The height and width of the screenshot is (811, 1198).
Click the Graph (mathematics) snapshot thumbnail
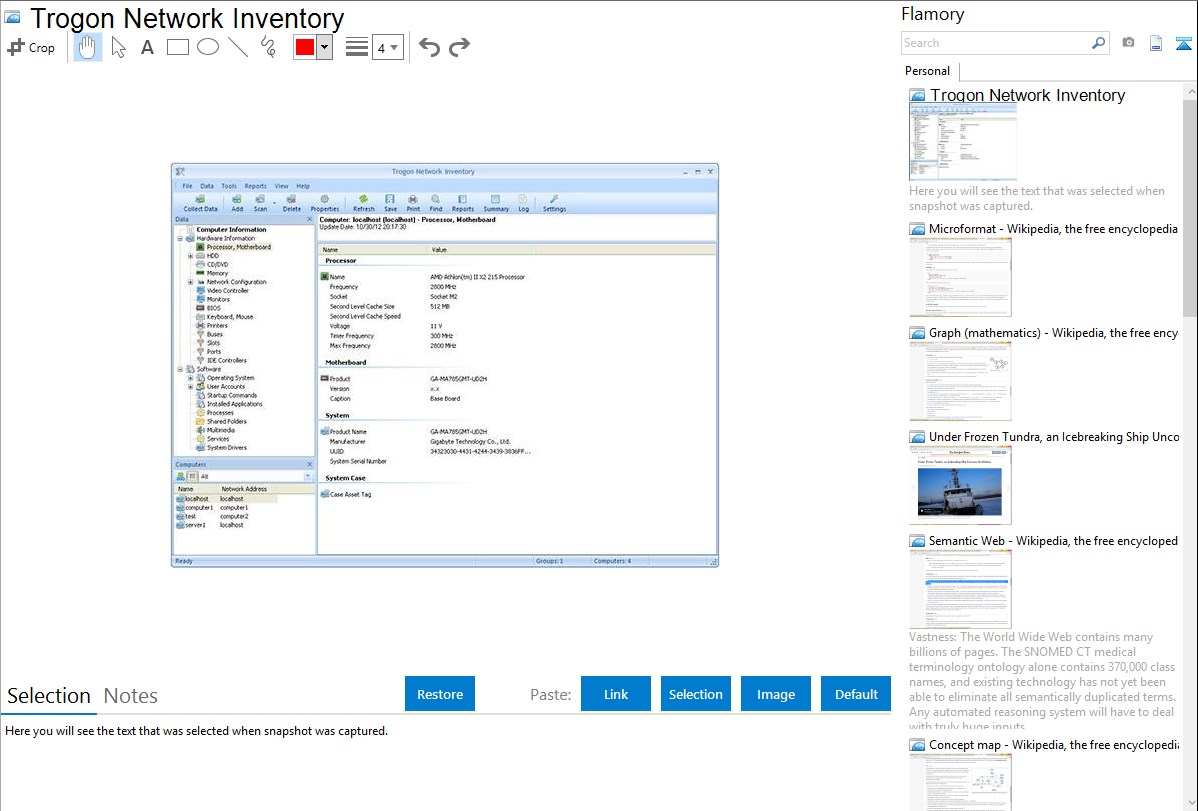[x=960, y=381]
